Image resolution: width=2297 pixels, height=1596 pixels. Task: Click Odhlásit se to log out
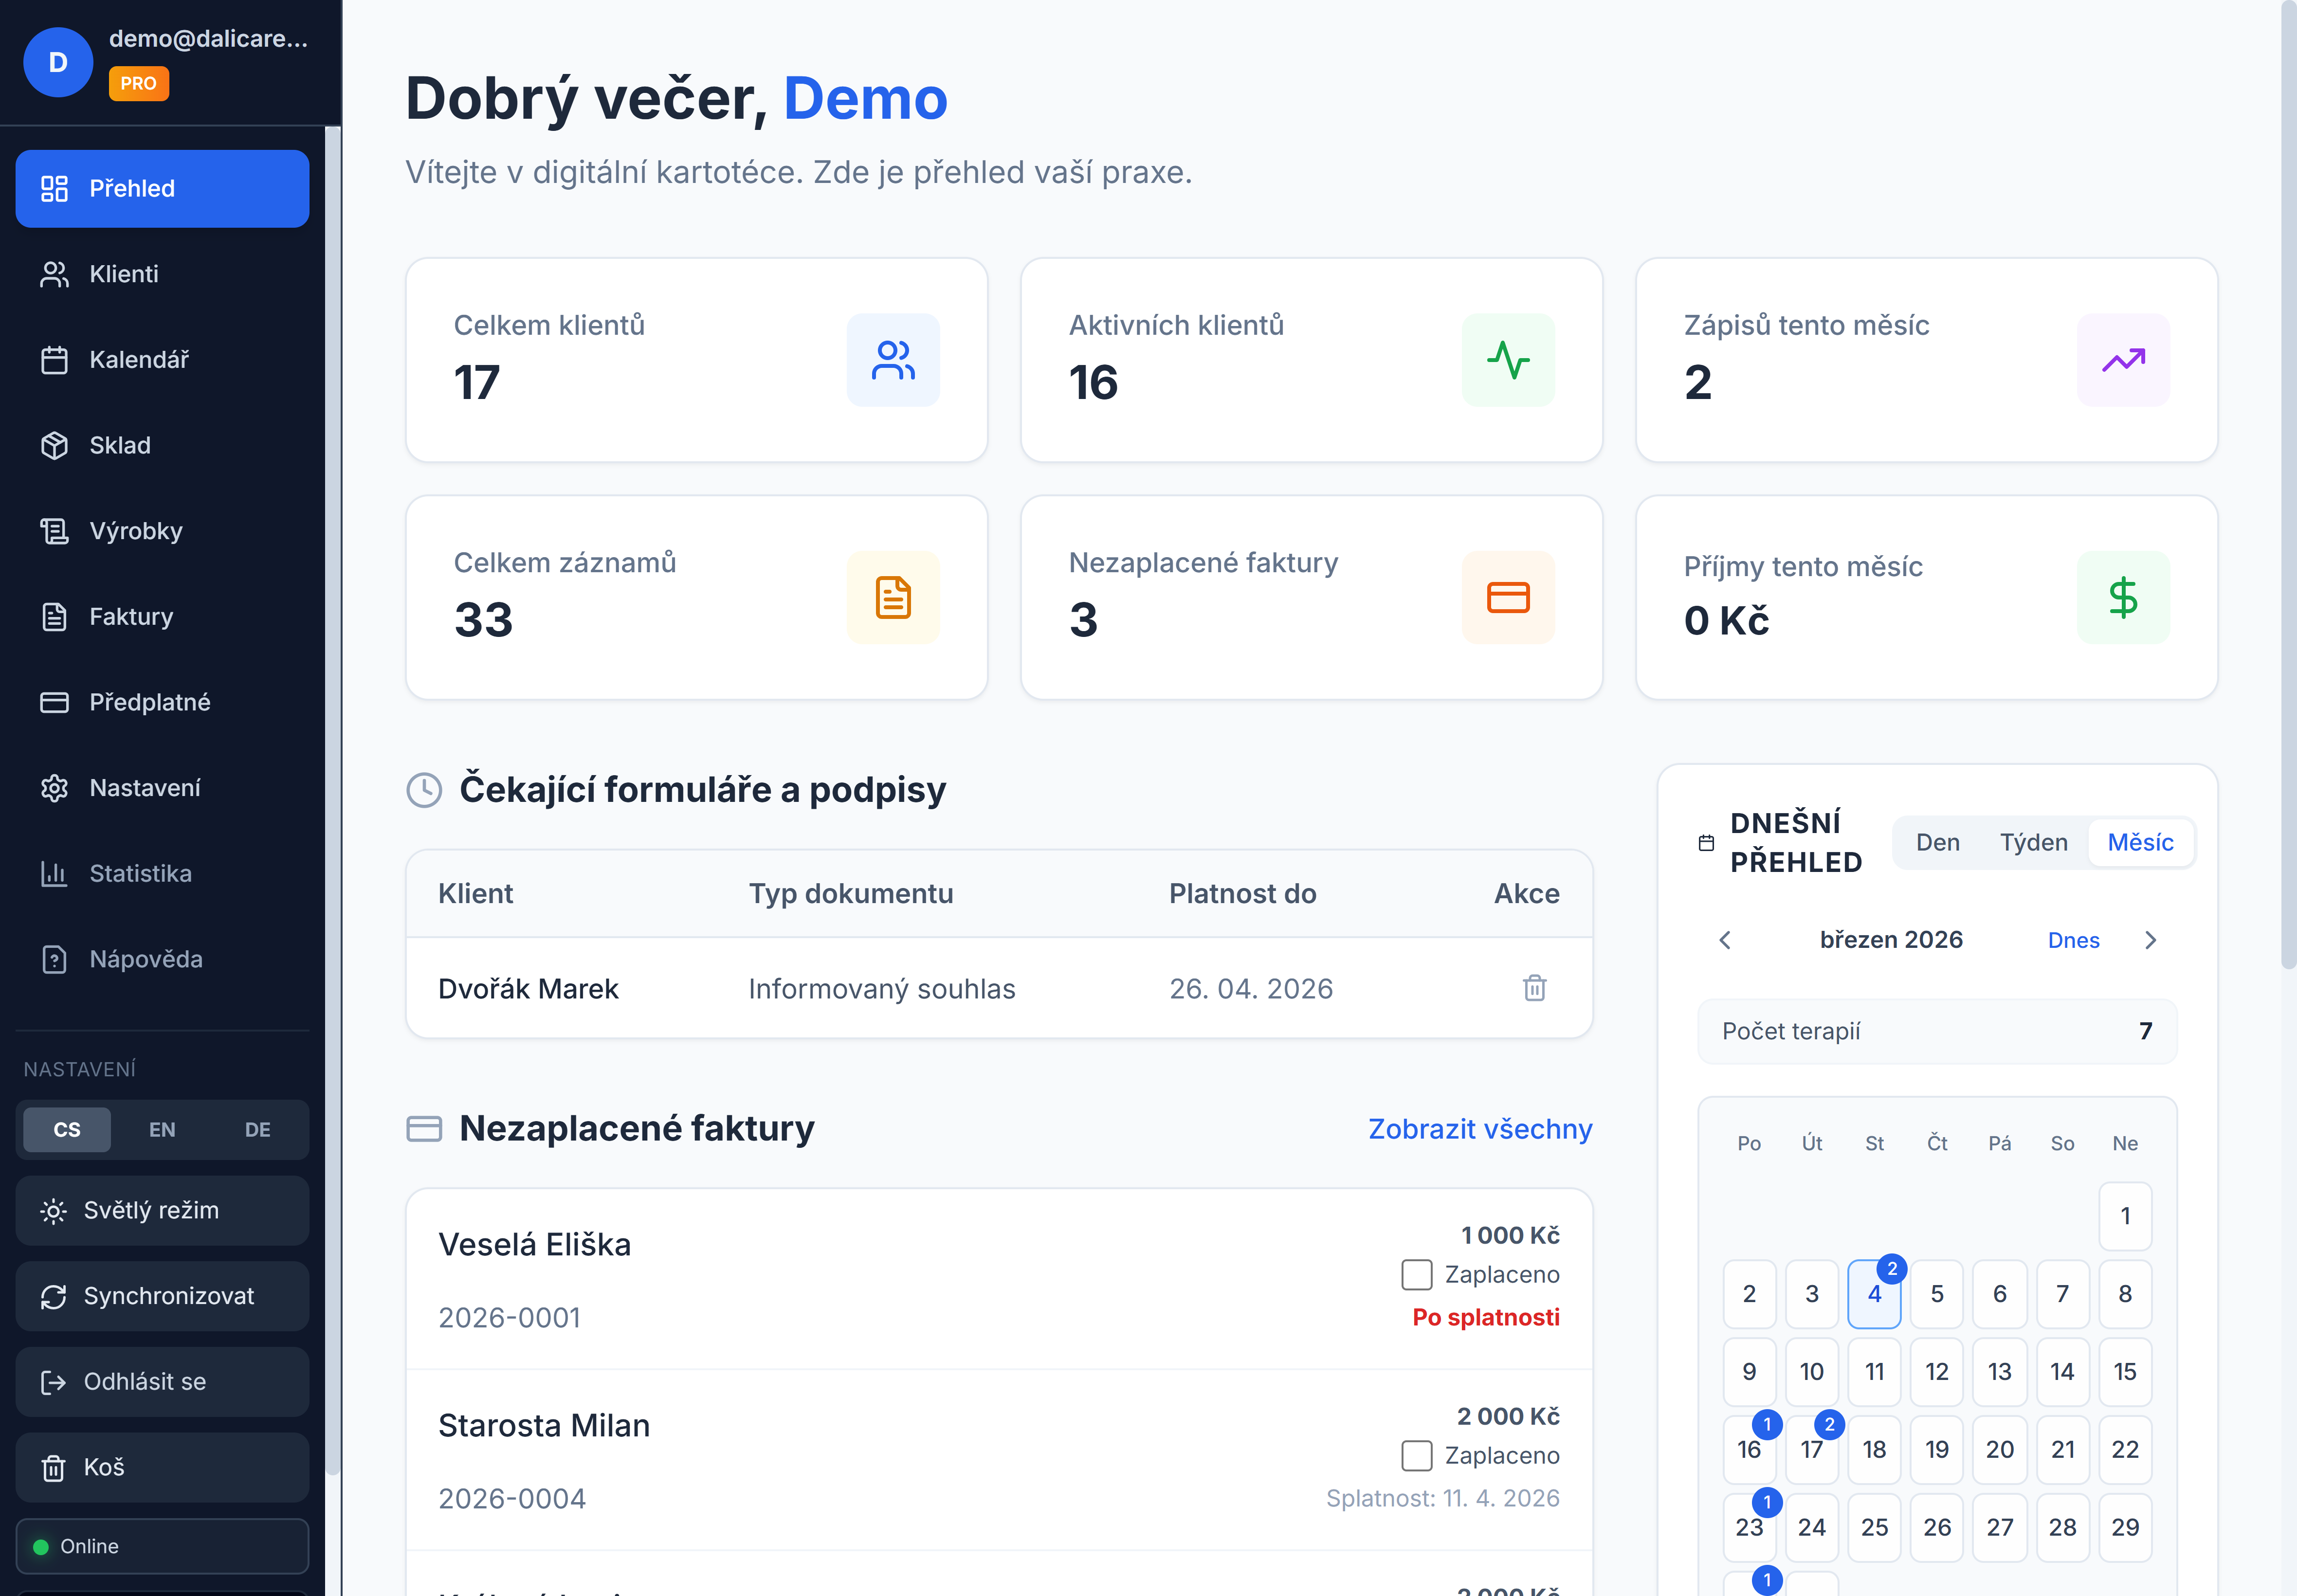[x=144, y=1381]
